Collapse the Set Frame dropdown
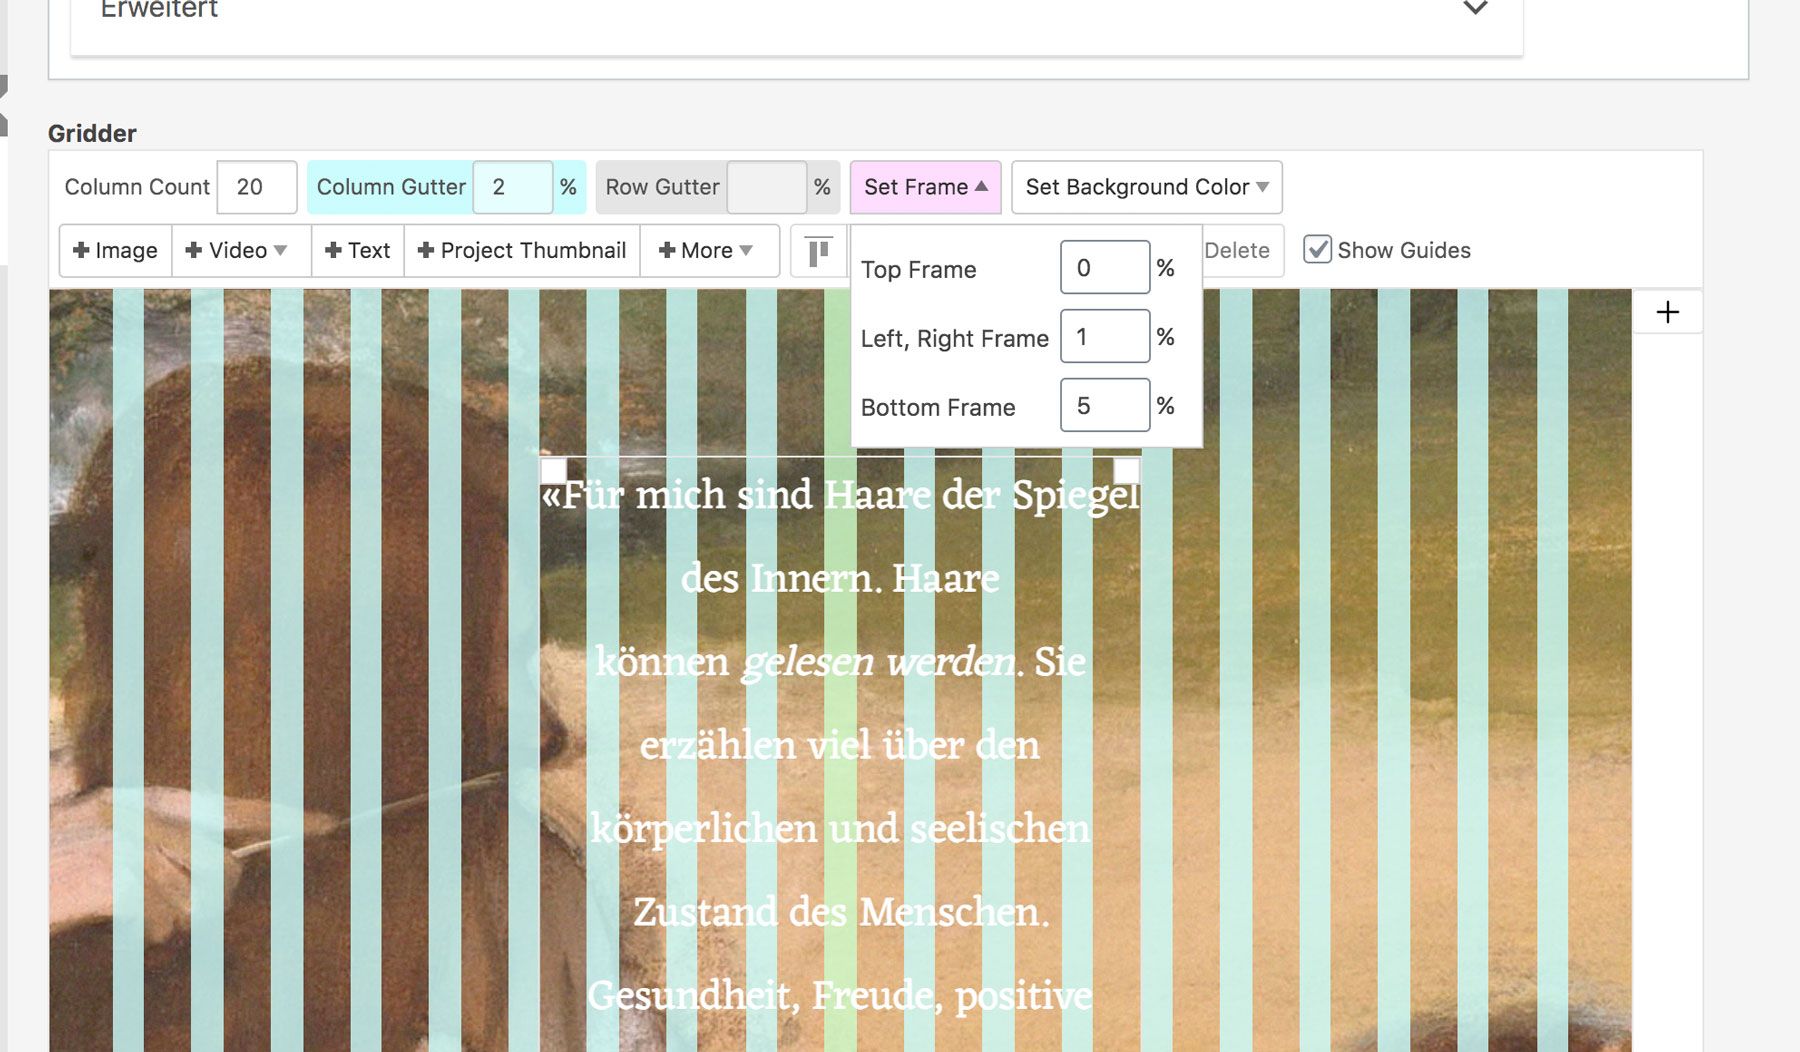This screenshot has width=1800, height=1052. [925, 188]
